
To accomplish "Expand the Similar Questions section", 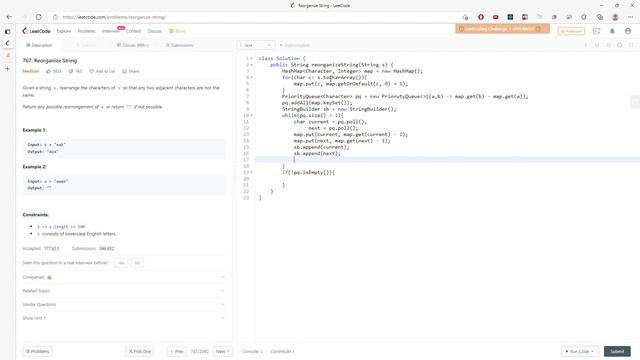I will [x=123, y=304].
